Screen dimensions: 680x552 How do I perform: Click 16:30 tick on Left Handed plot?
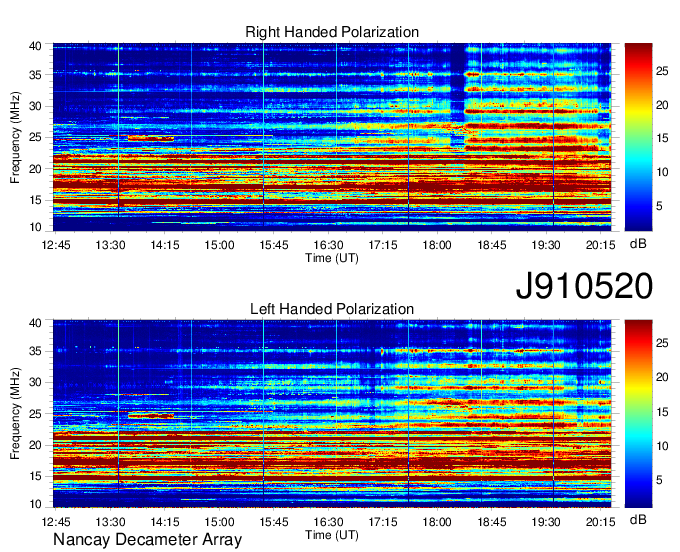(328, 522)
